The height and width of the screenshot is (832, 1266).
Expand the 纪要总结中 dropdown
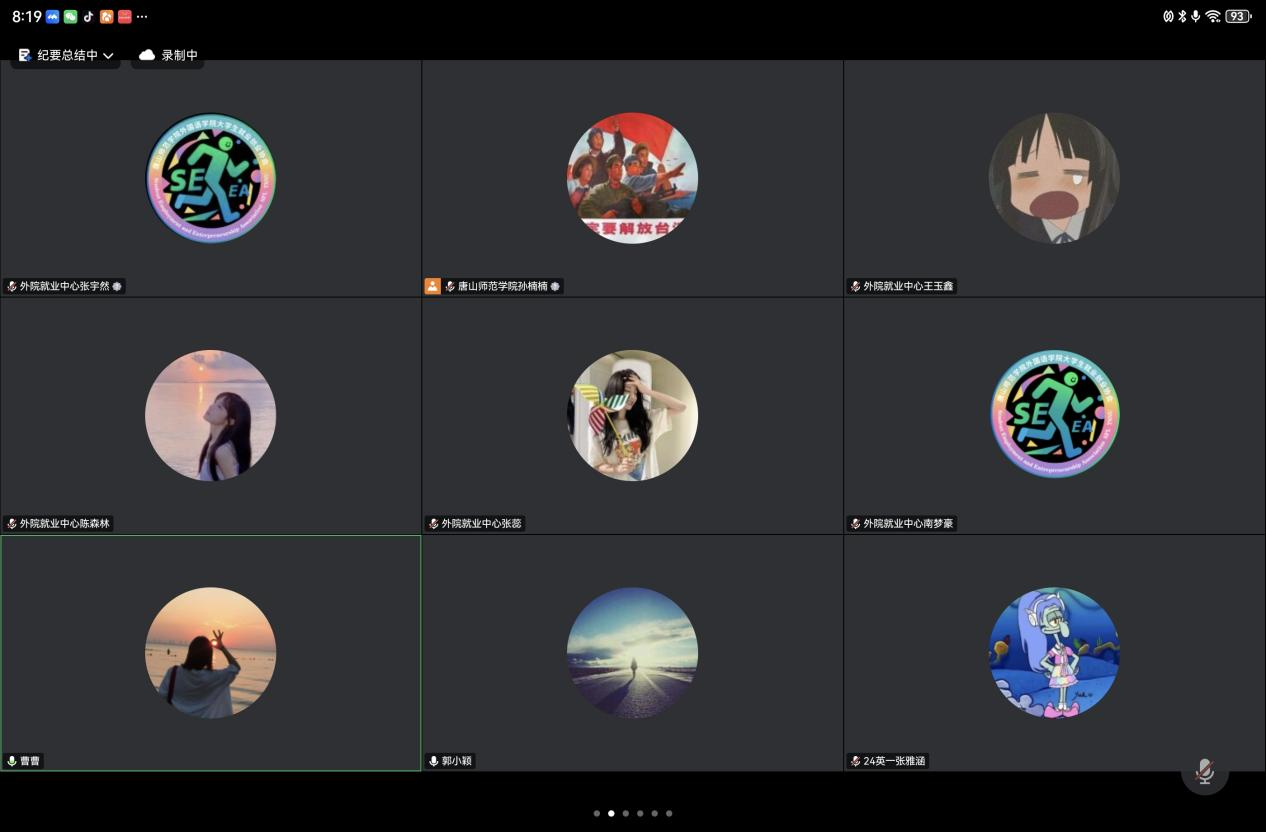108,56
